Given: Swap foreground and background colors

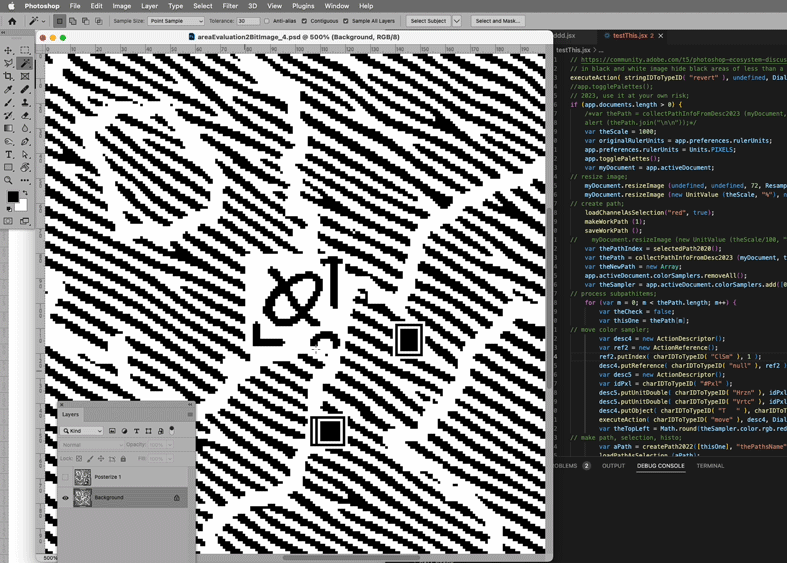Looking at the screenshot, I should tap(25, 193).
